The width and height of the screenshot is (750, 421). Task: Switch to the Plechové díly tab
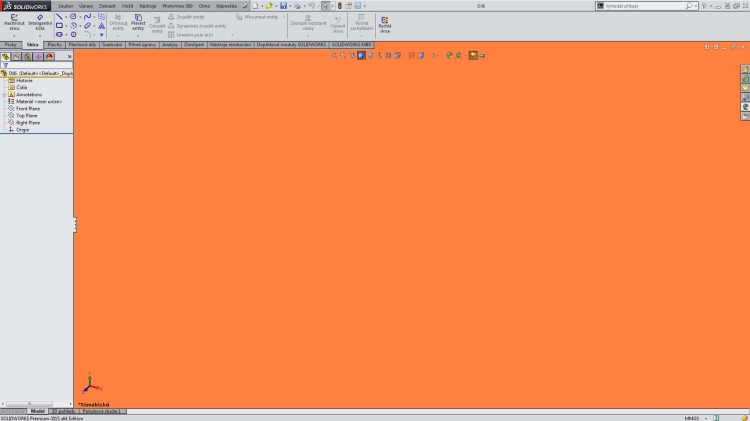[82, 44]
